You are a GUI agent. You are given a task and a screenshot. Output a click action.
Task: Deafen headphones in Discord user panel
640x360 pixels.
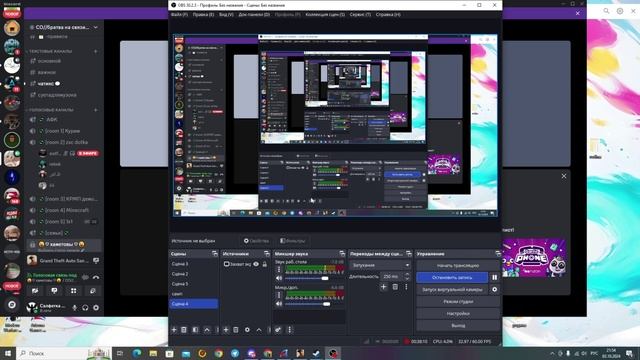(x=85, y=307)
